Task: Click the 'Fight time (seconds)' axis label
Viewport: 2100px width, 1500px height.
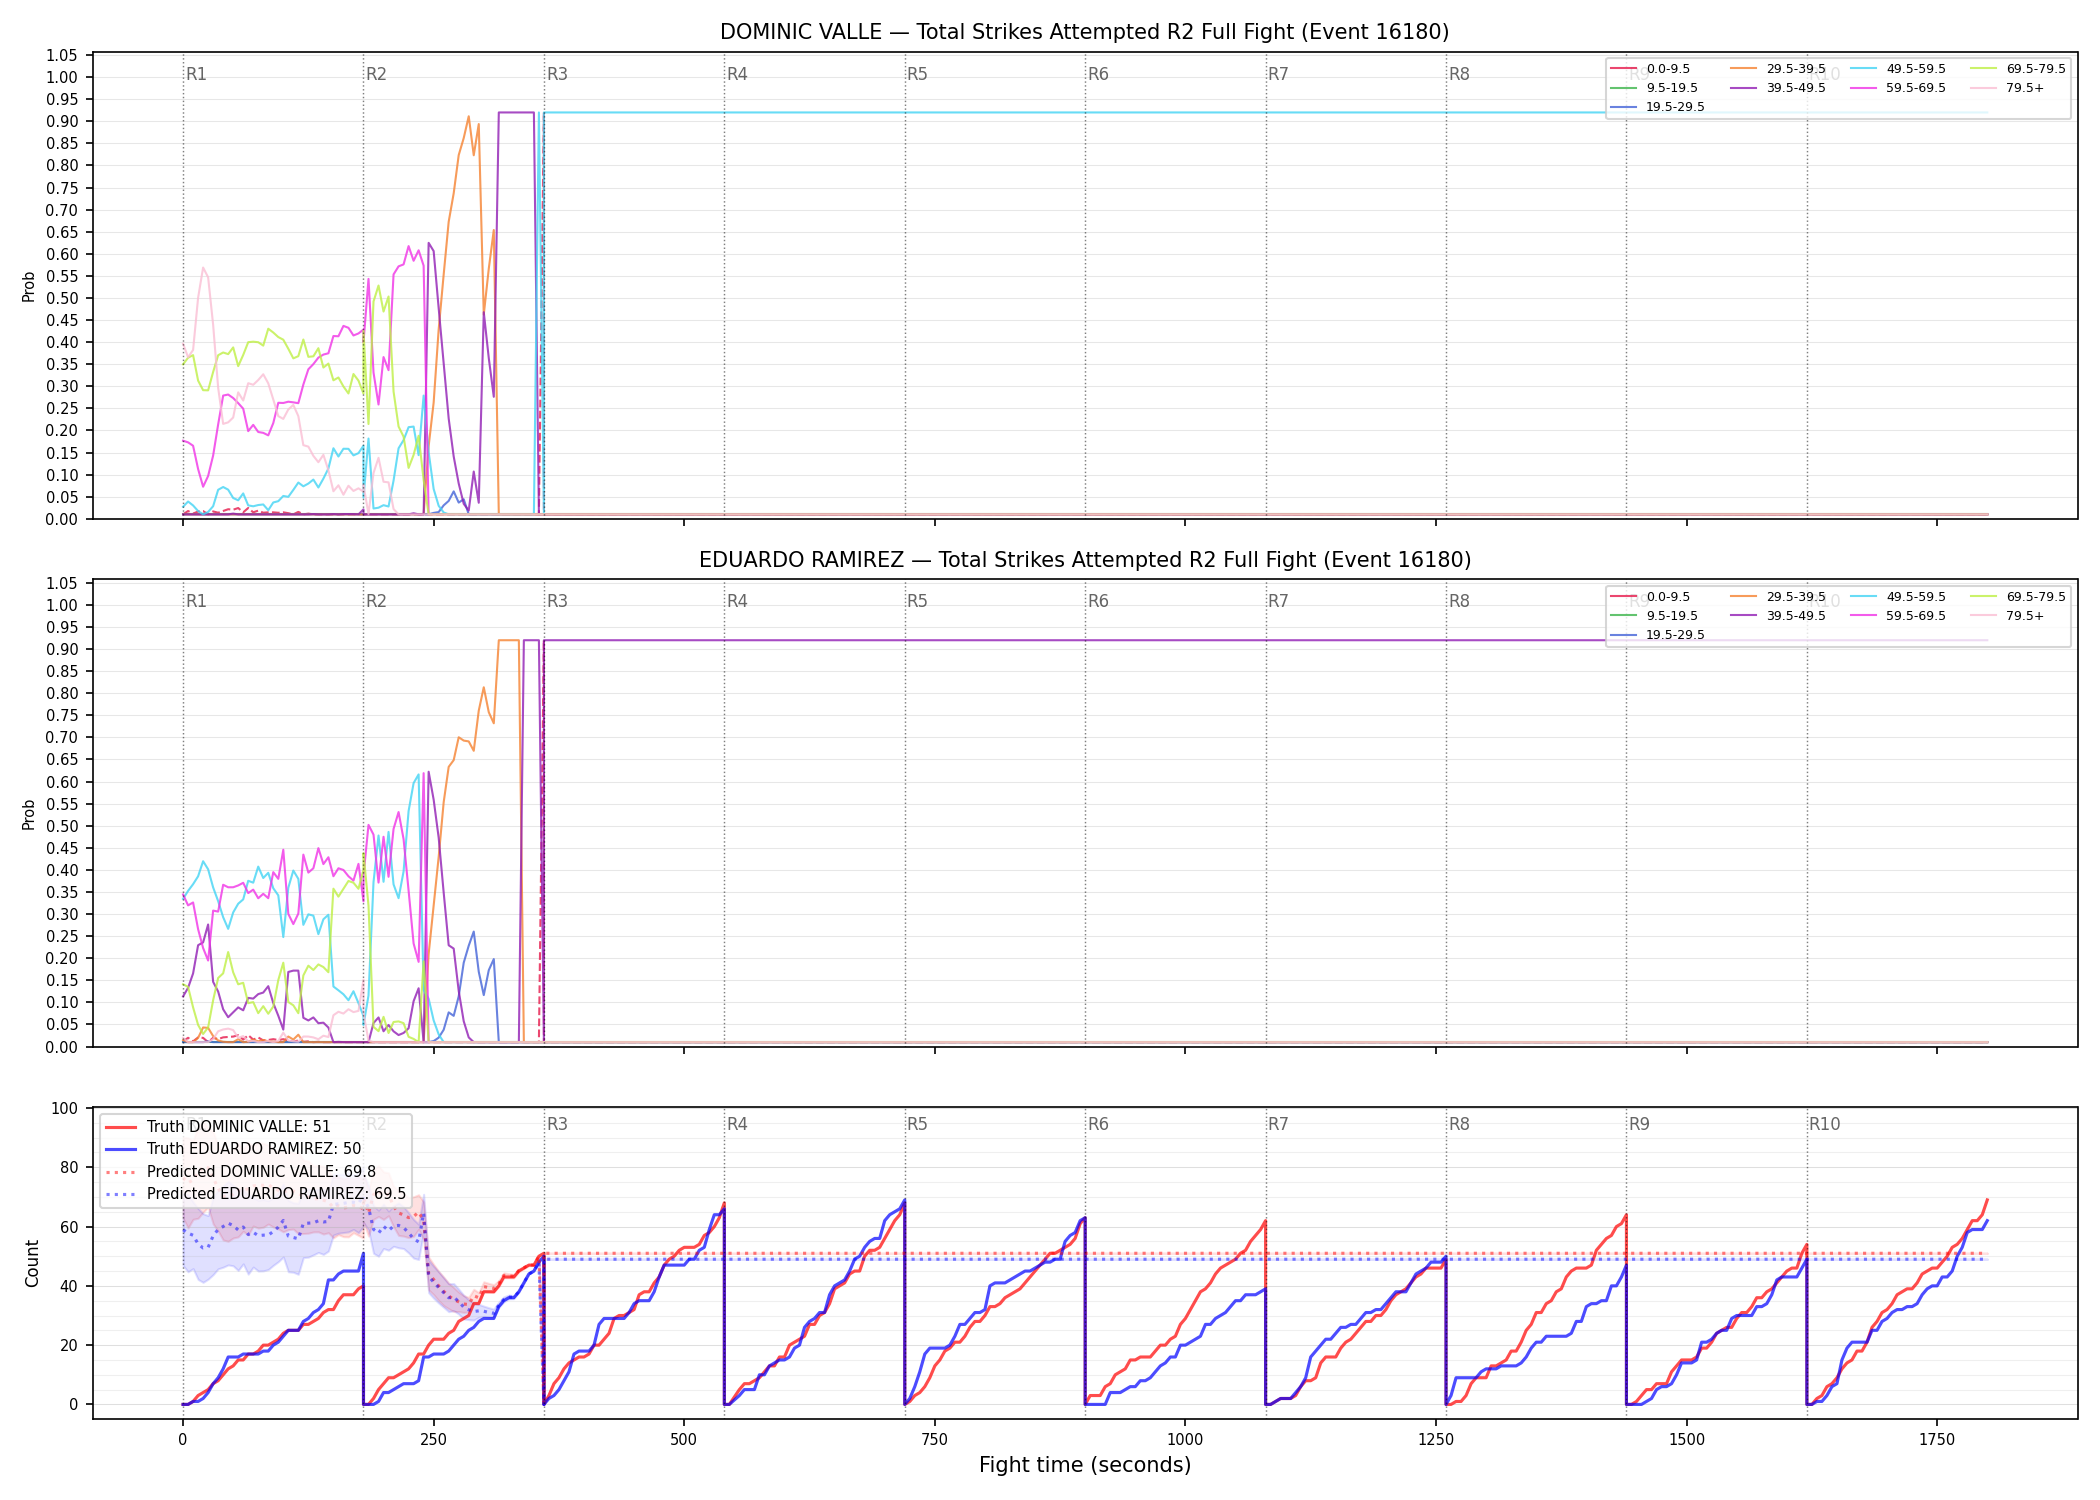Action: [1085, 1465]
